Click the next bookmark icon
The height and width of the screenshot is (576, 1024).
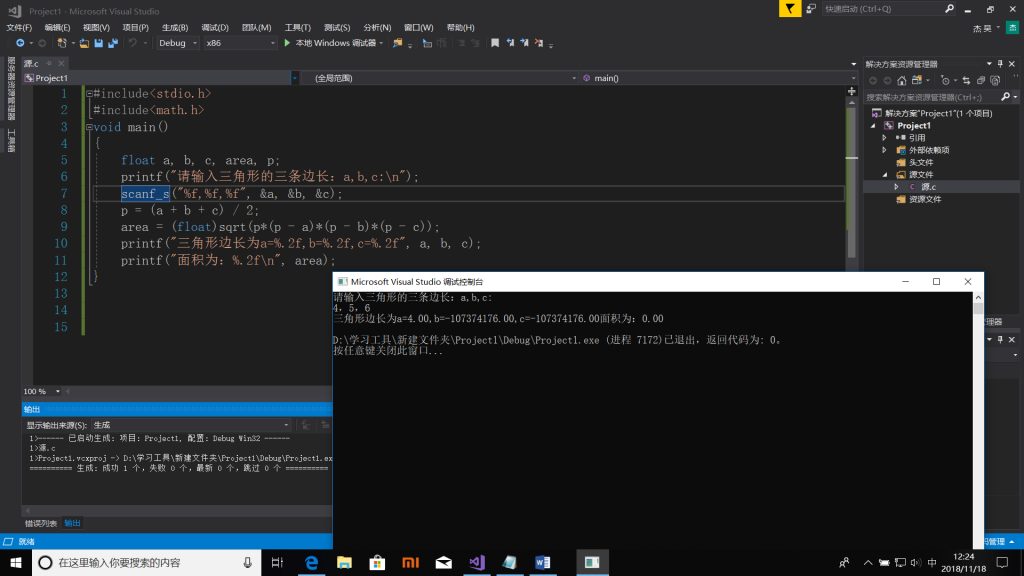pyautogui.click(x=524, y=43)
